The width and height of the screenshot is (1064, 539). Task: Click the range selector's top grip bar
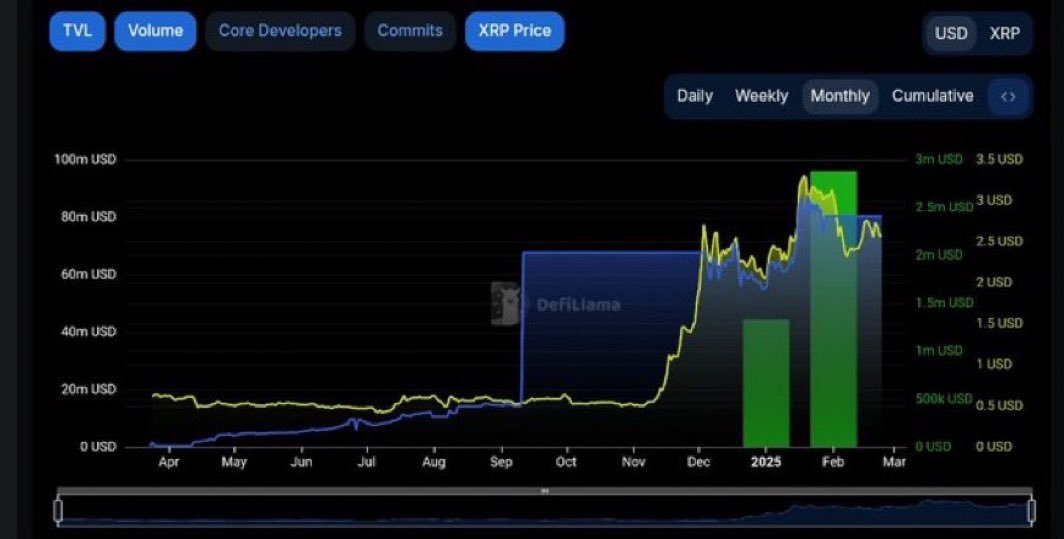(545, 491)
